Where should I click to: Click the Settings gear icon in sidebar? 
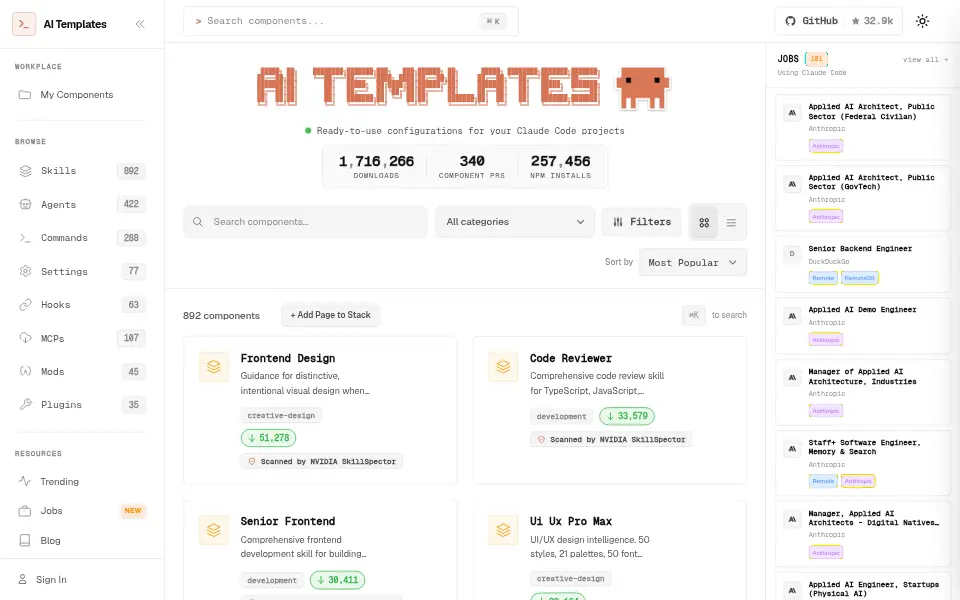tap(25, 271)
